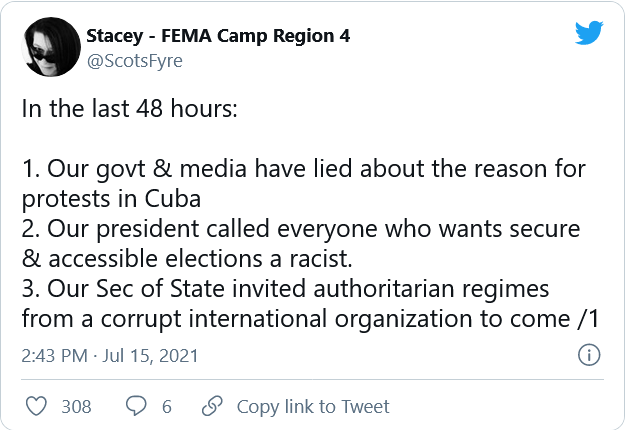Open the Twitter info circle icon
The image size is (625, 430).
(x=590, y=355)
